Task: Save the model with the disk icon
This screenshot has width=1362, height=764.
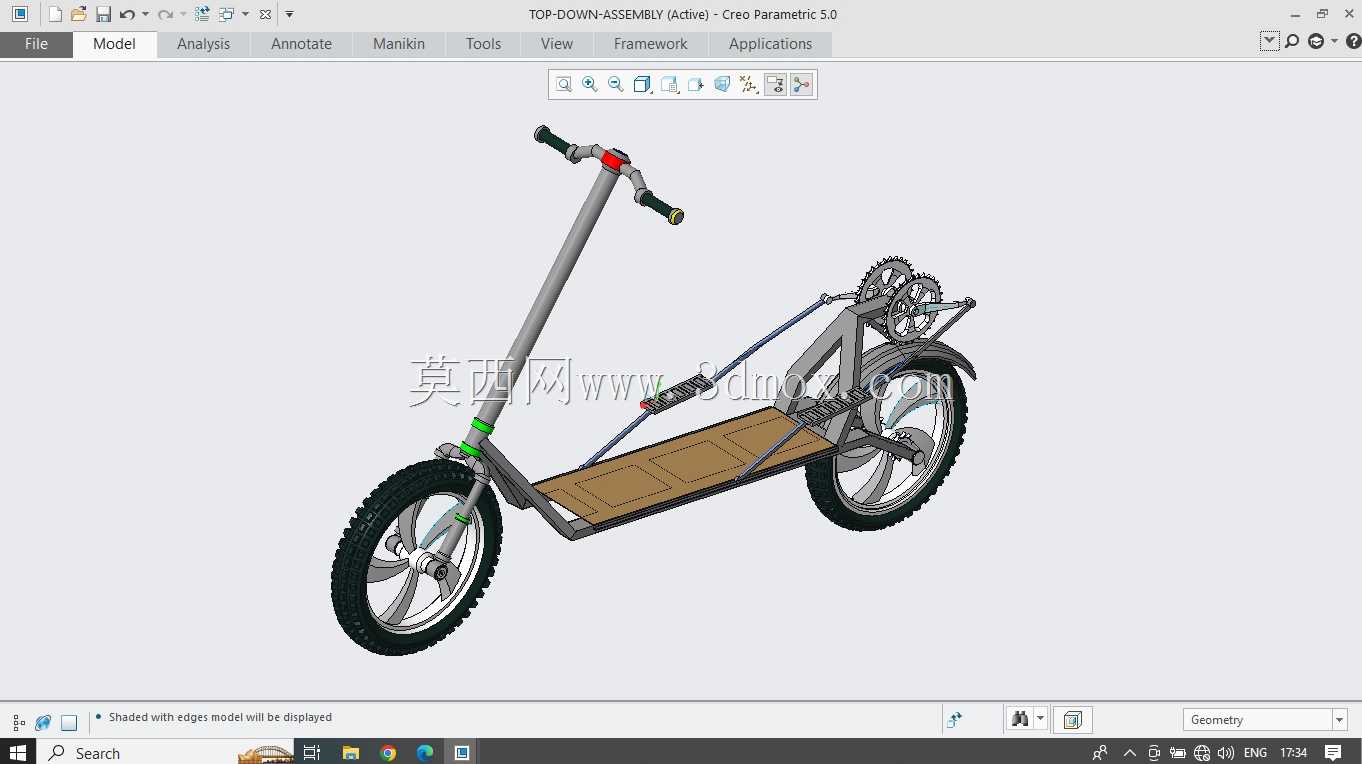Action: pos(103,14)
